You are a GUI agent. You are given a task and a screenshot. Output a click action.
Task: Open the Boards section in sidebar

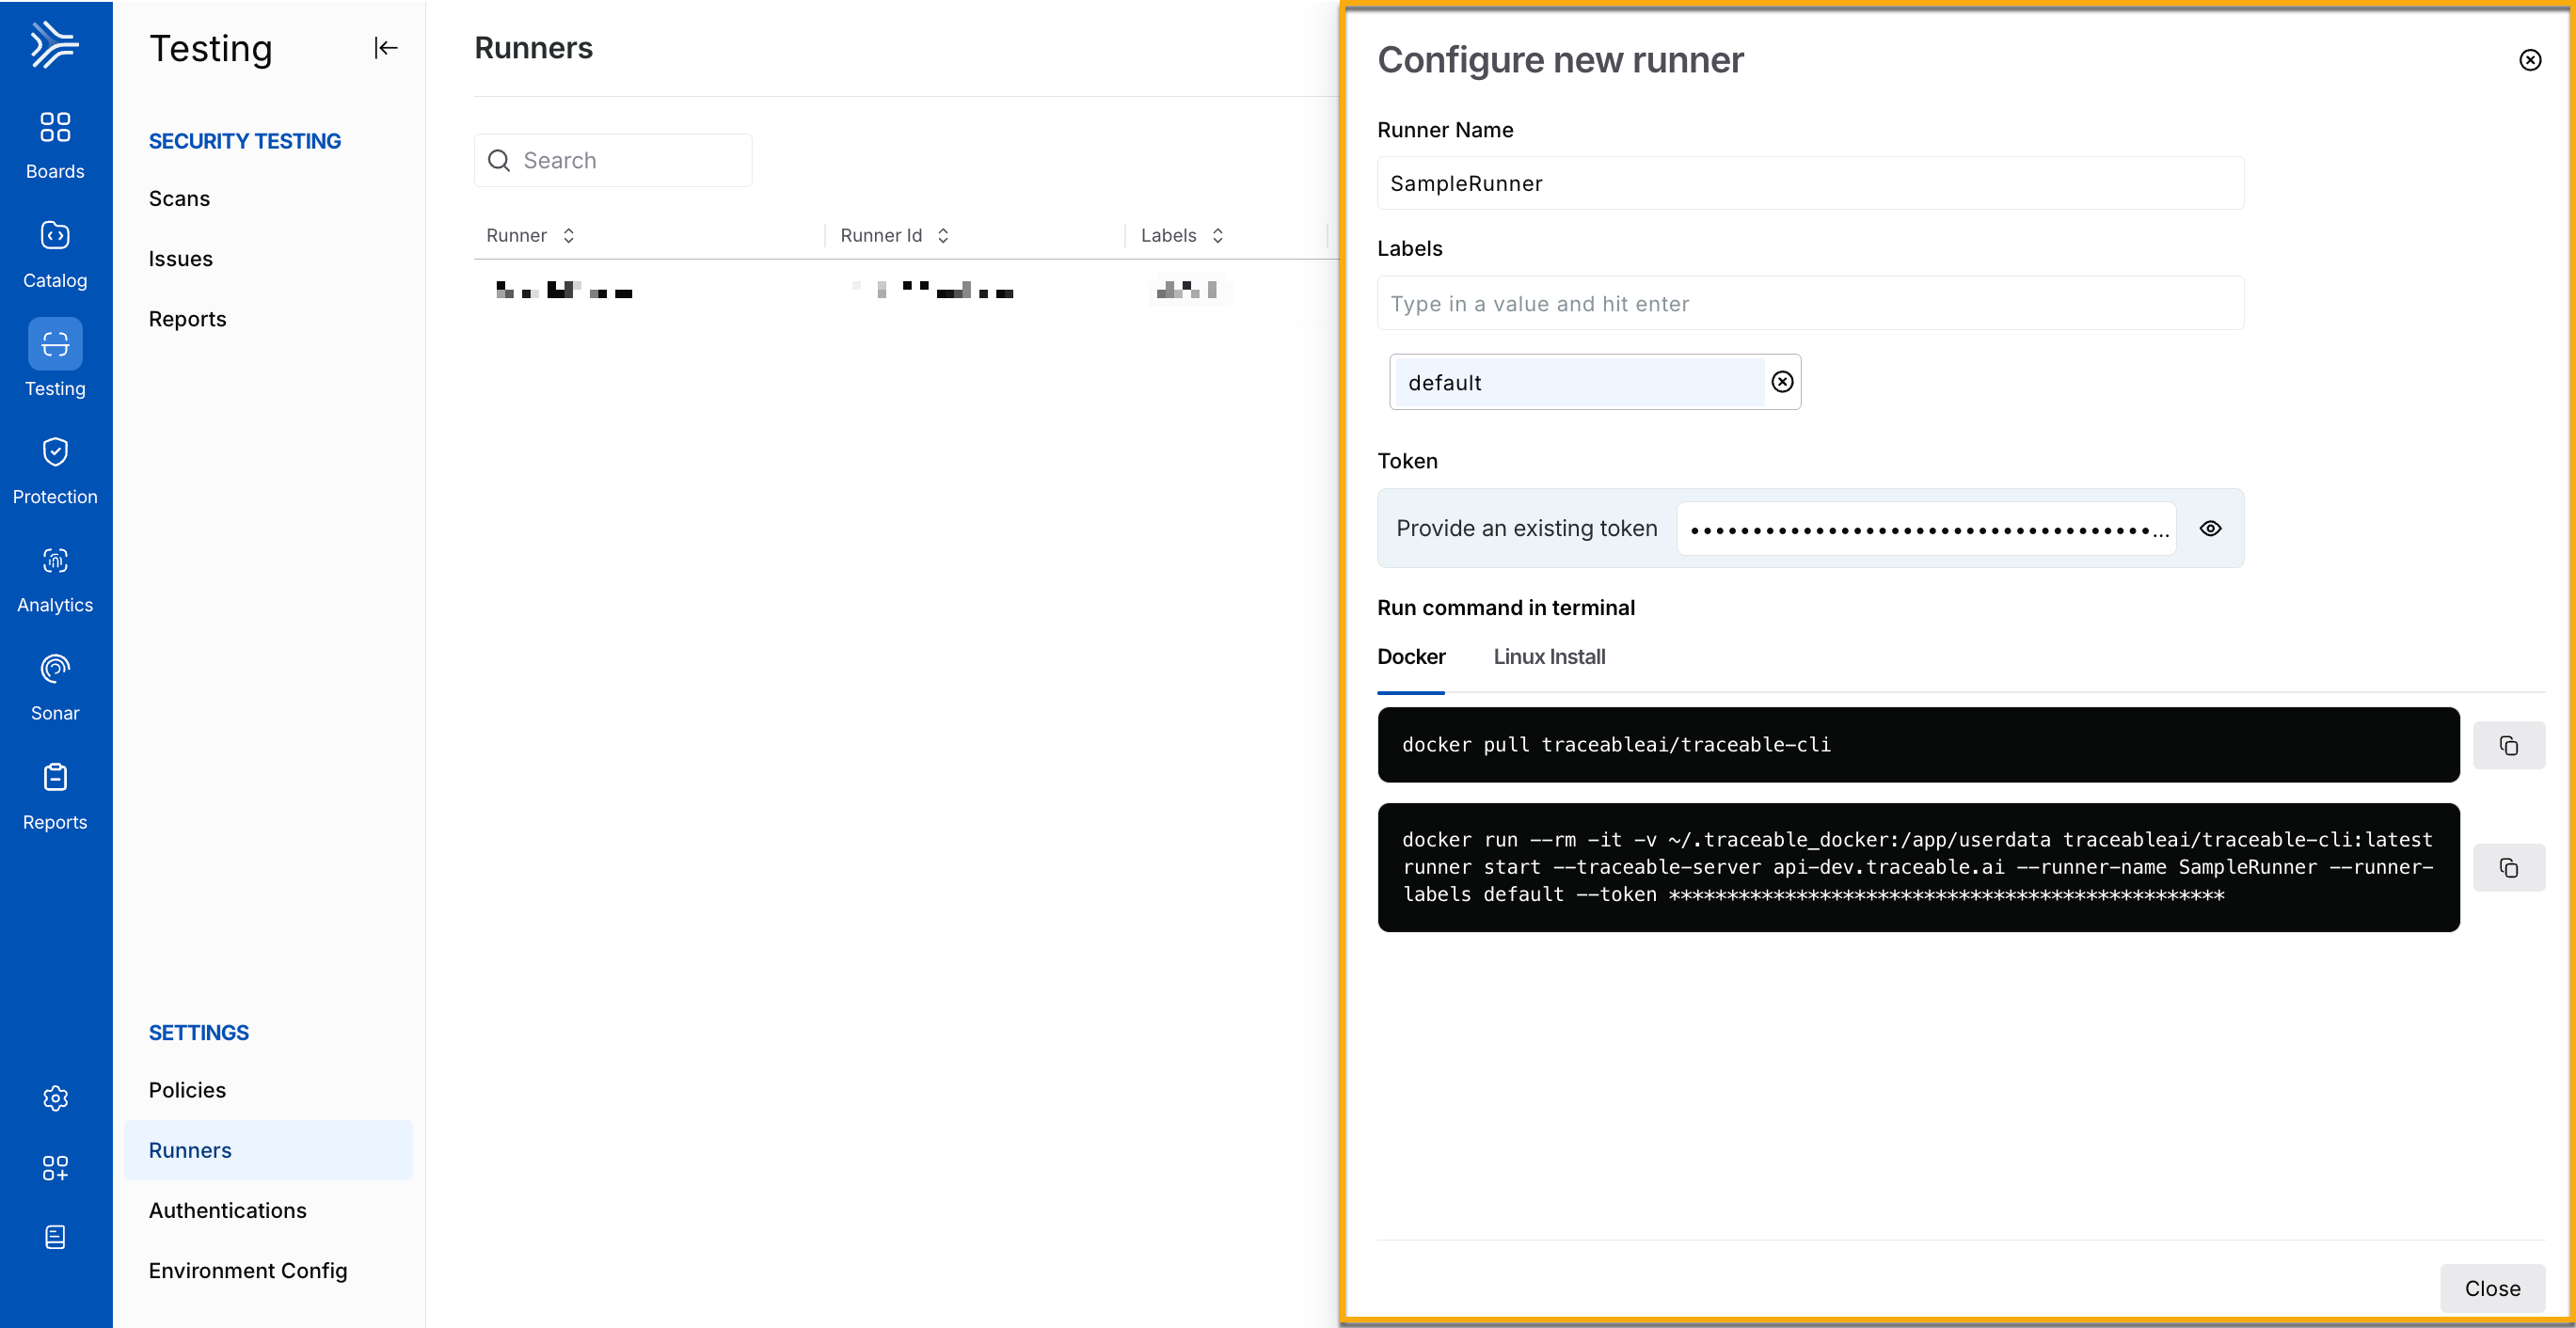tap(55, 145)
